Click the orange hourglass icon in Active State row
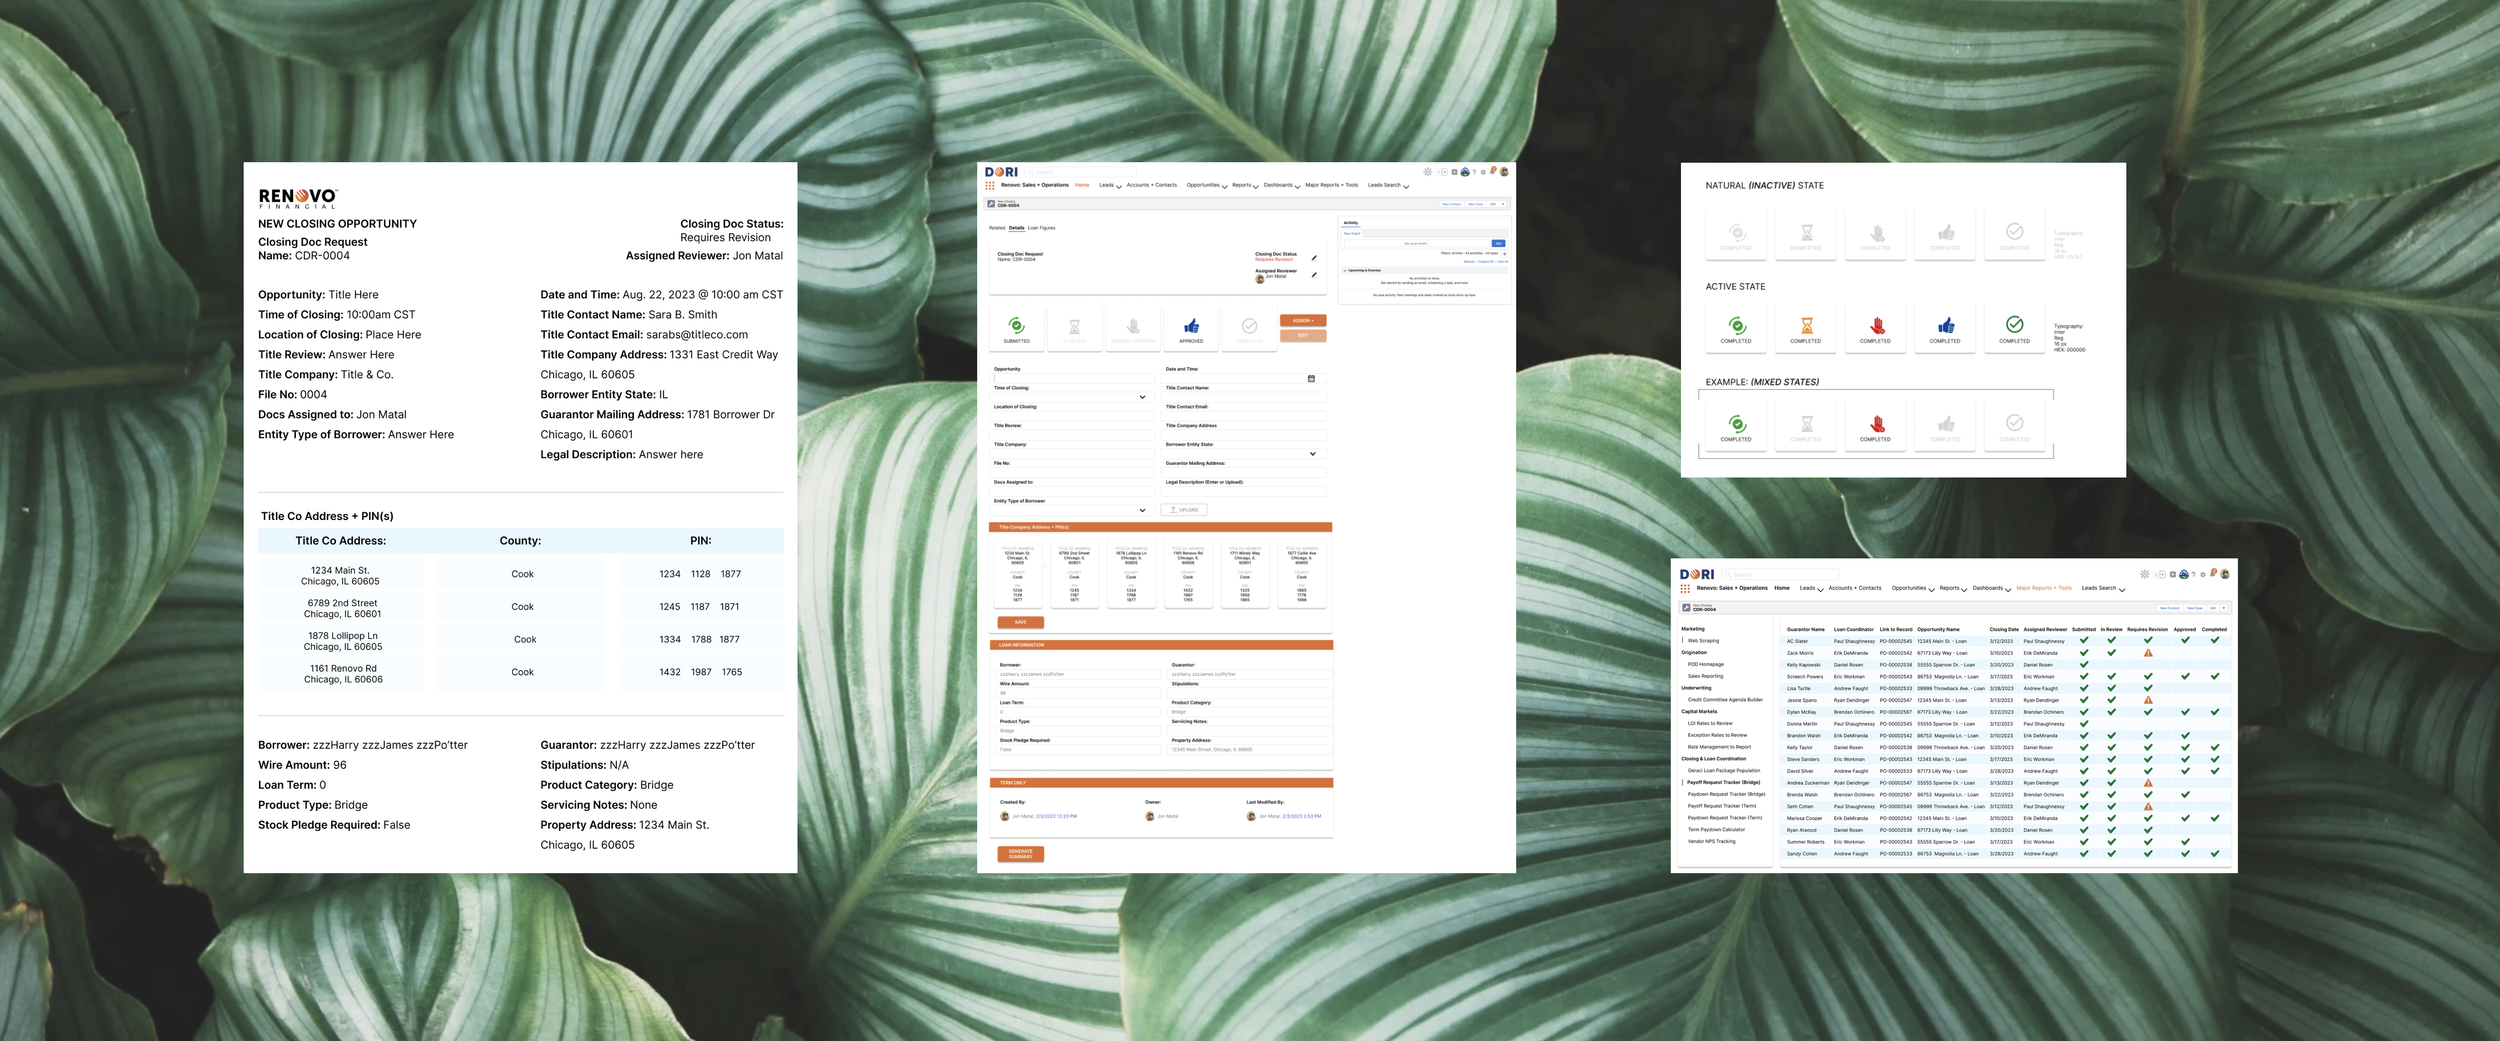Viewport: 2500px width, 1041px height. coord(1806,325)
